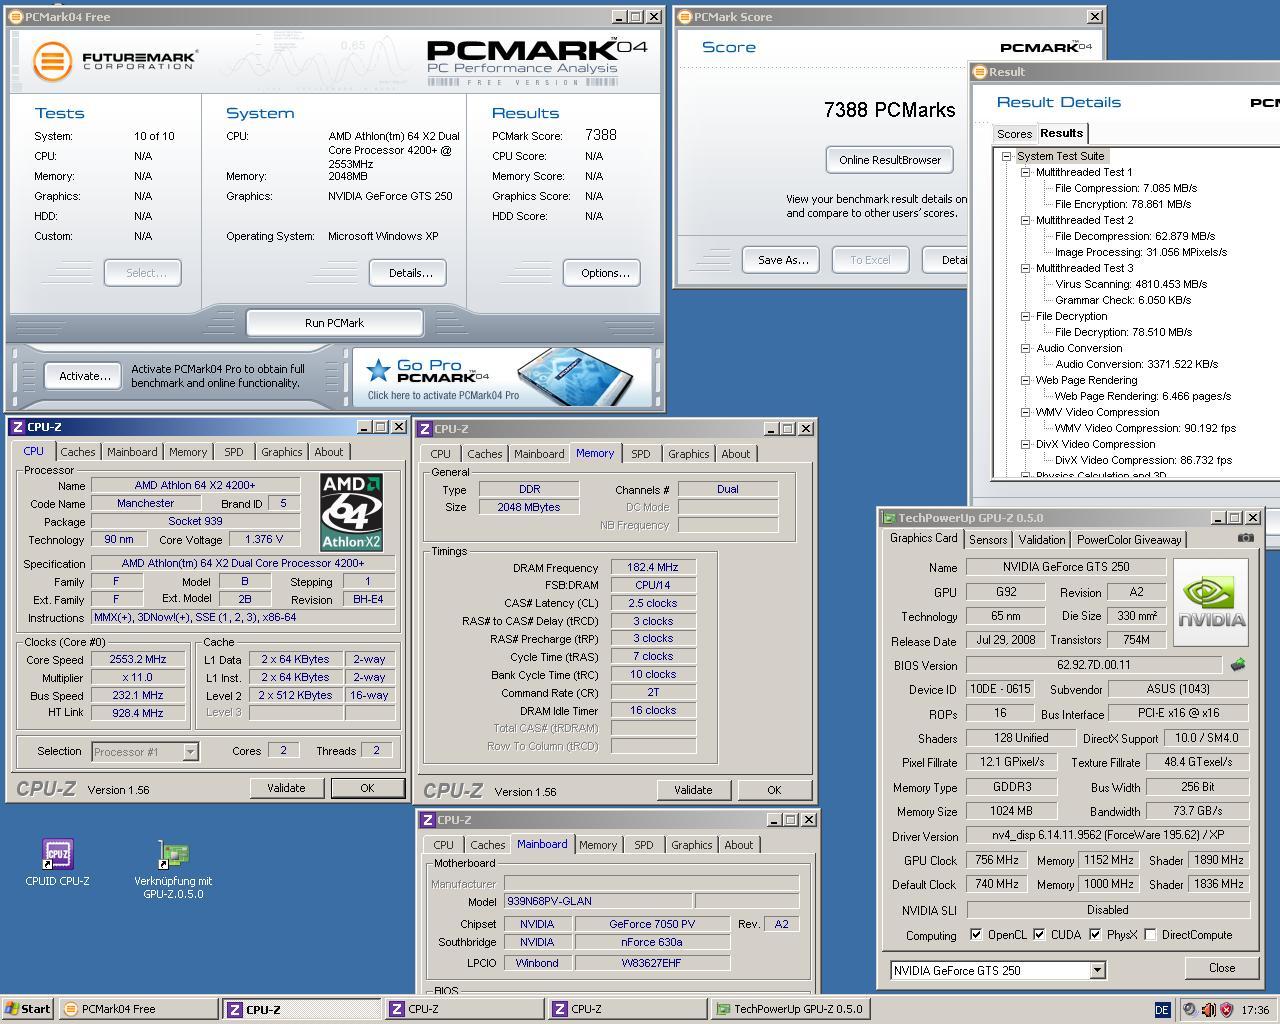The height and width of the screenshot is (1024, 1280).
Task: Collapse the System Test Suite tree node
Action: click(x=1006, y=156)
